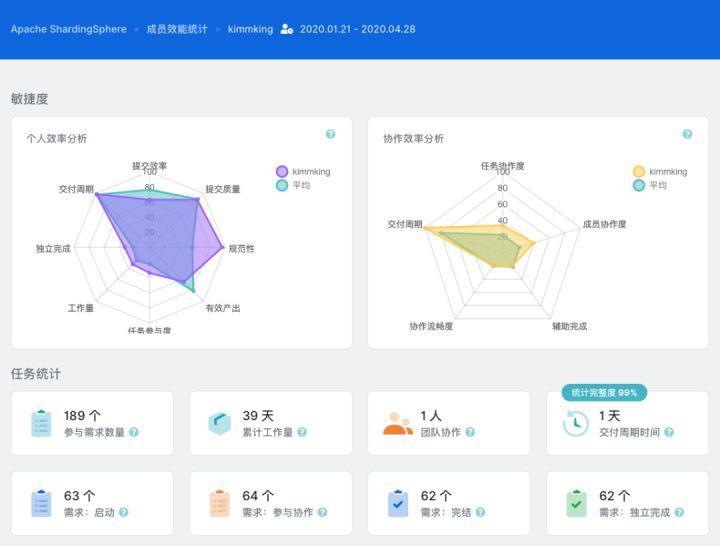
Task: Click help icon next to 需求：独立完成
Action: 679,512
